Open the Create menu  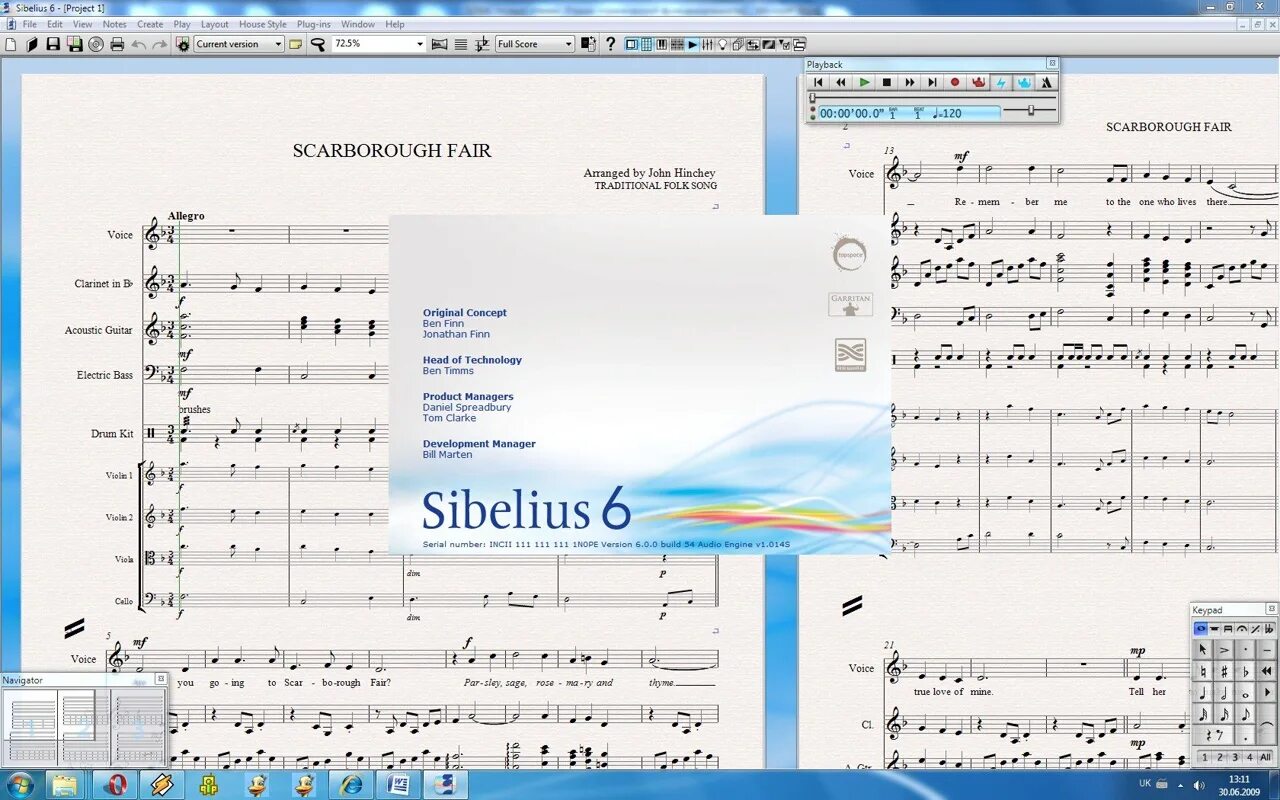tap(150, 24)
